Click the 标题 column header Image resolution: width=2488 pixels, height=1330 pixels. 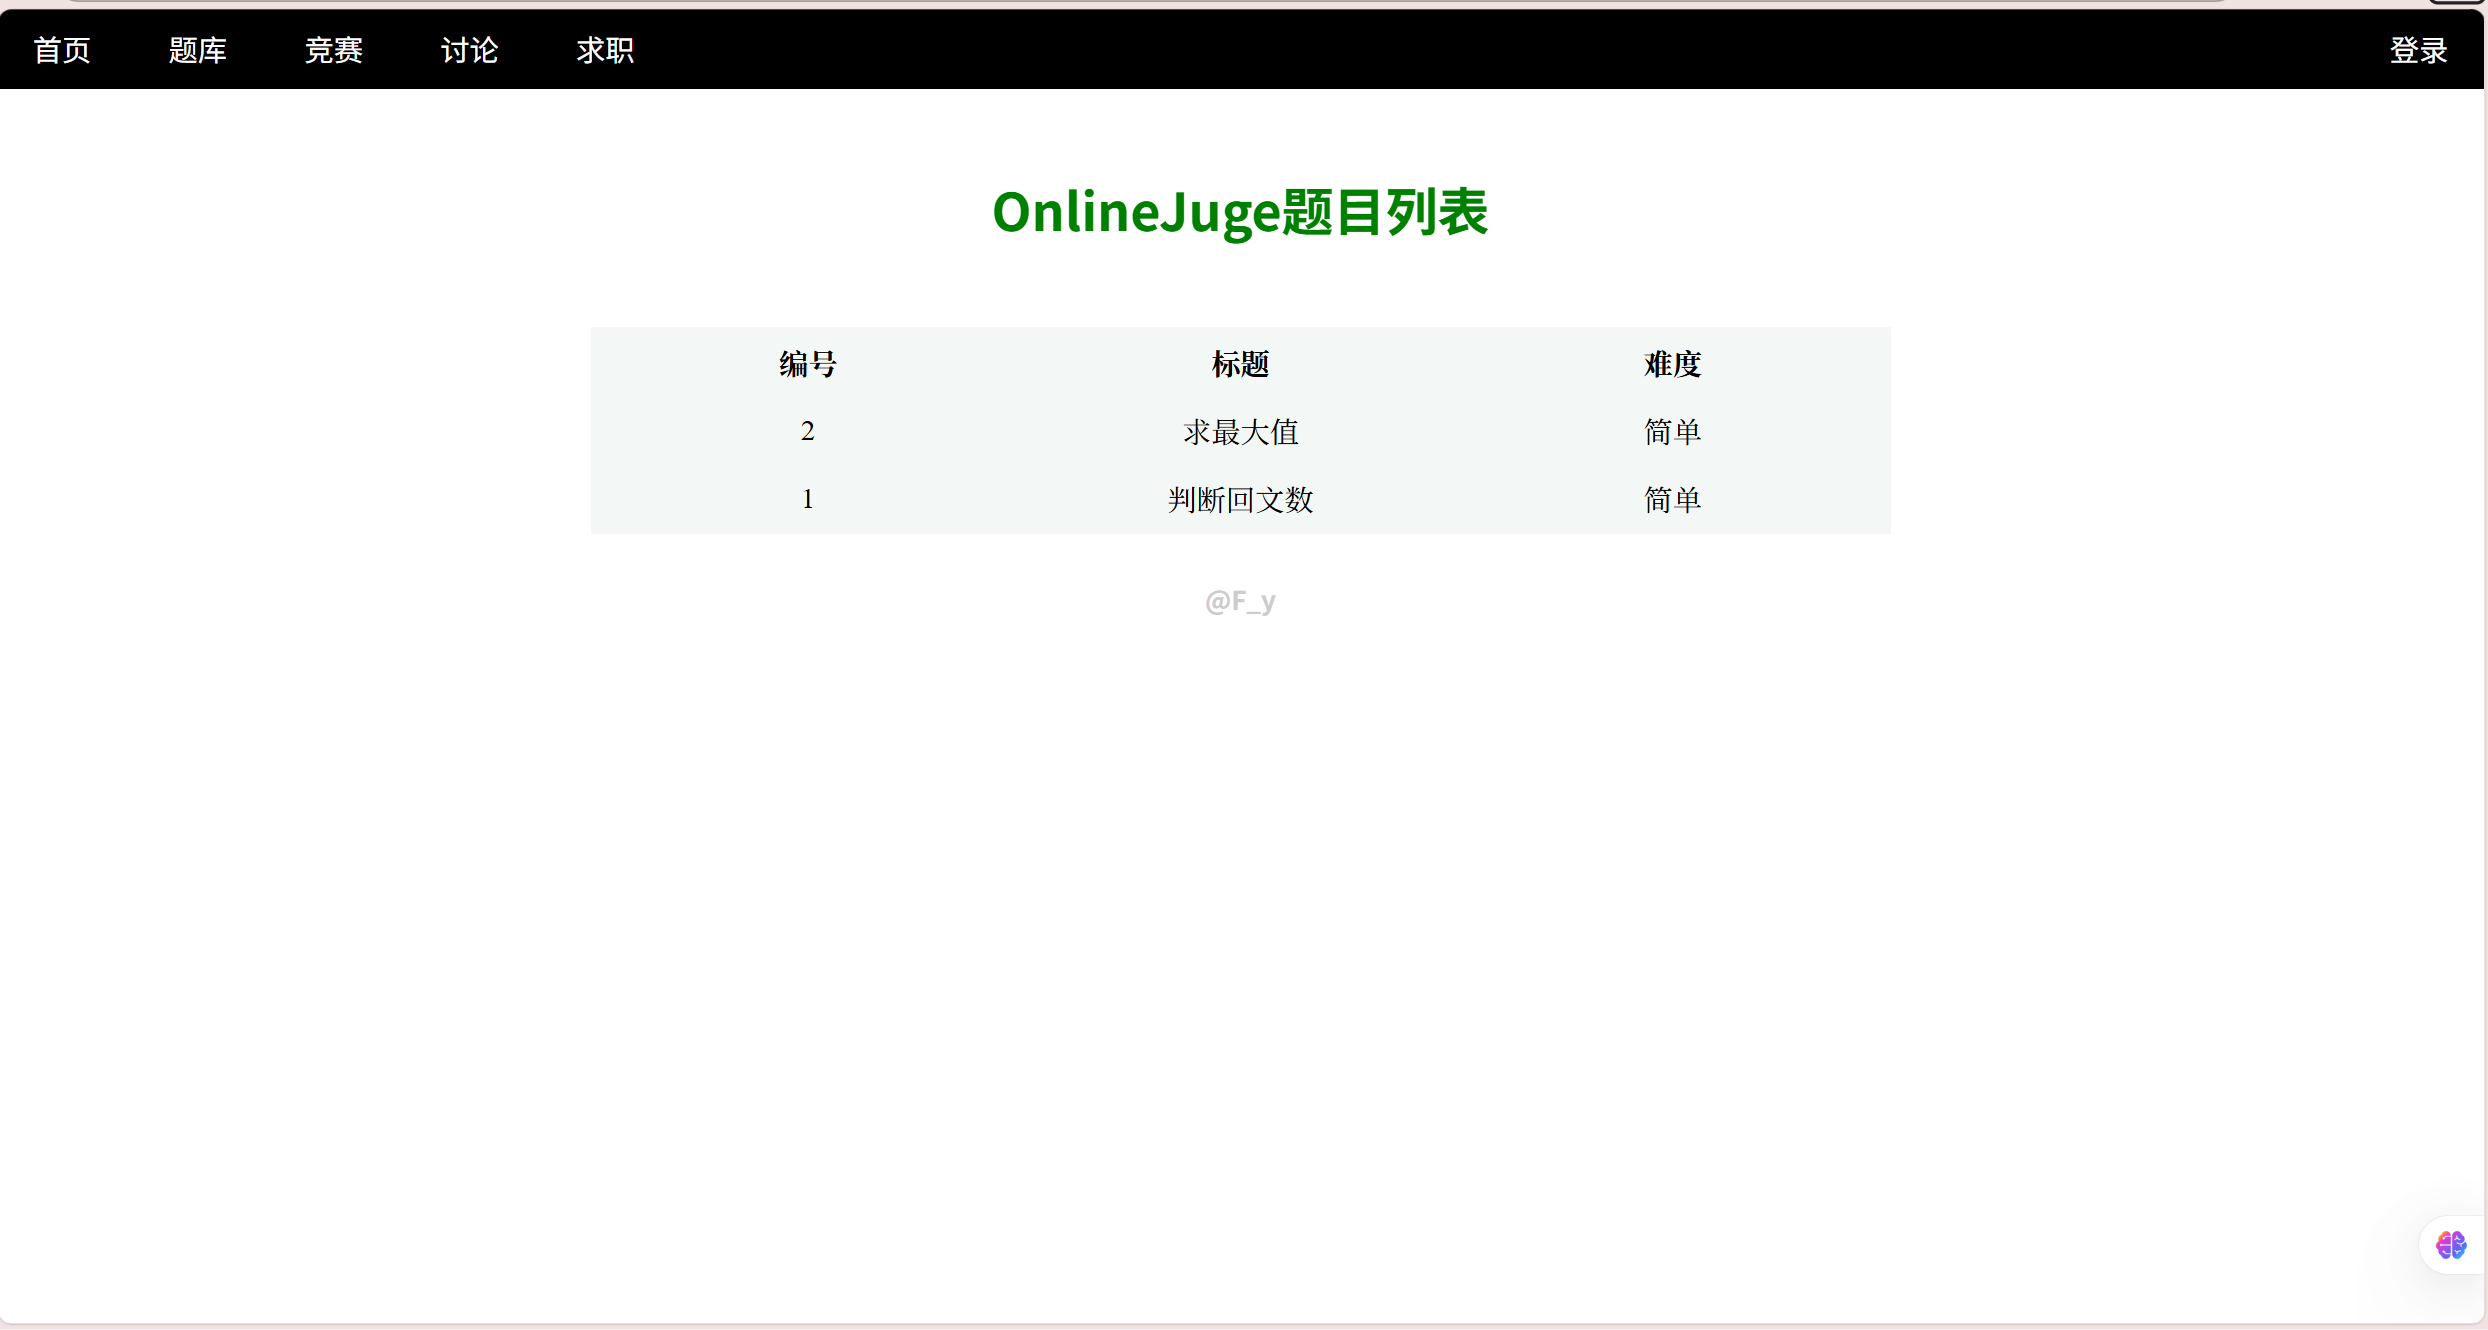coord(1240,364)
